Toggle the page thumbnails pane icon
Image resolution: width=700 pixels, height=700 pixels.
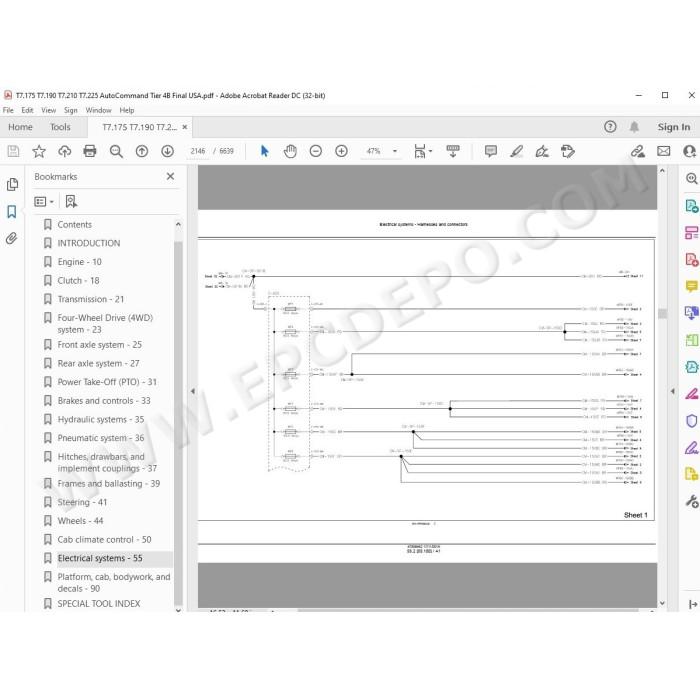click(12, 184)
